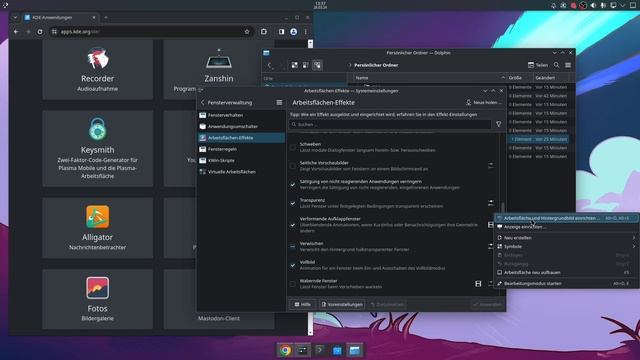The image size is (640, 360).
Task: Open Fensterverhalten settings page
Action: tap(241, 115)
